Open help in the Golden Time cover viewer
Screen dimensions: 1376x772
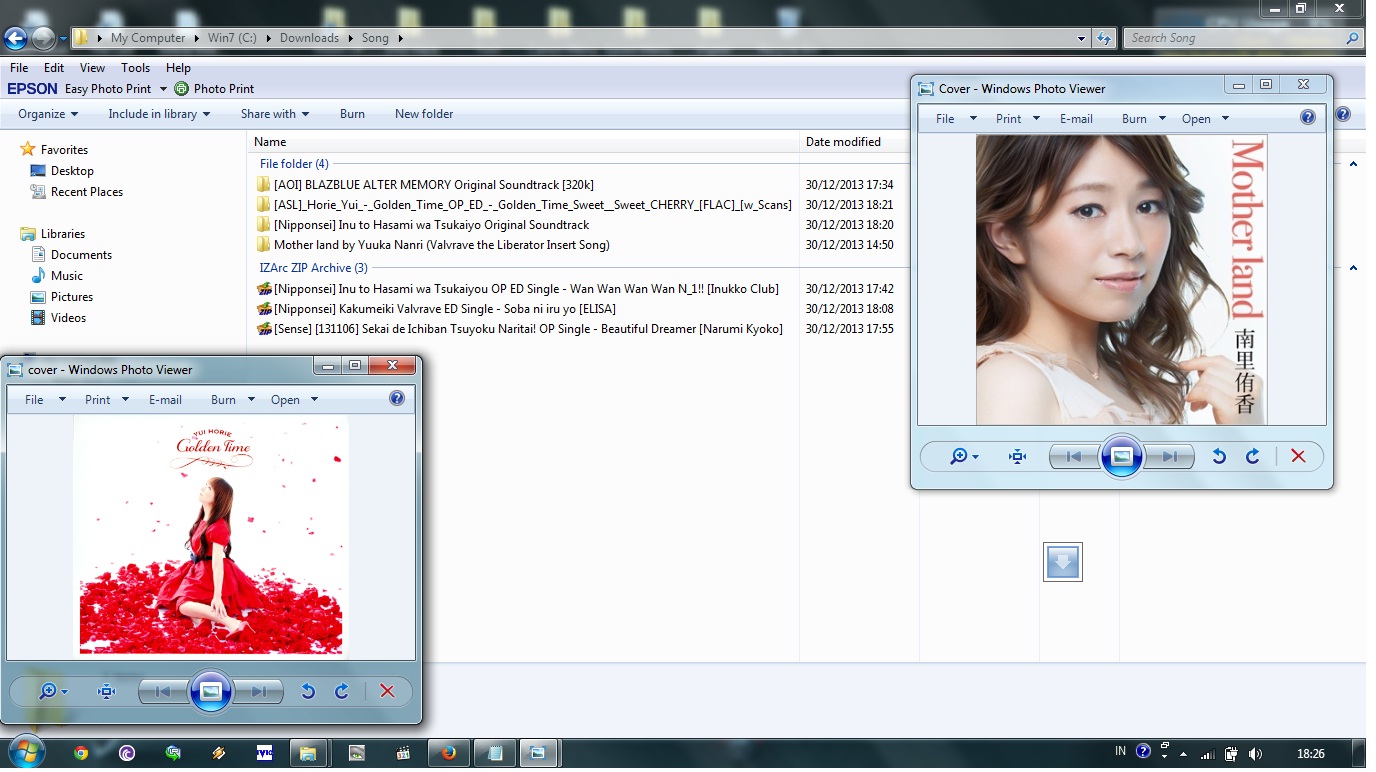pos(397,399)
